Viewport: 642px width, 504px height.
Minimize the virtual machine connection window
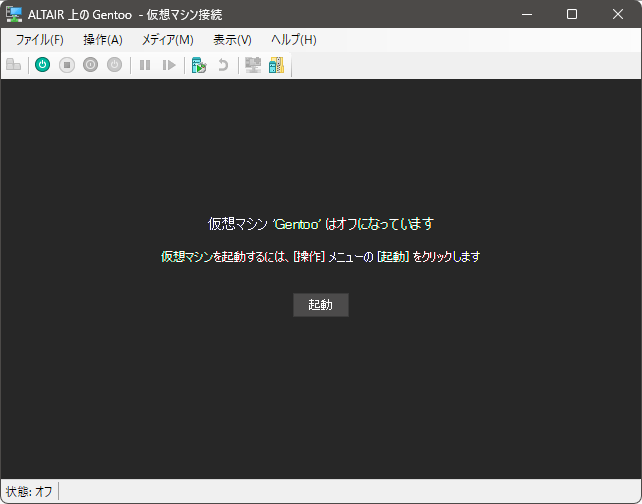527,14
